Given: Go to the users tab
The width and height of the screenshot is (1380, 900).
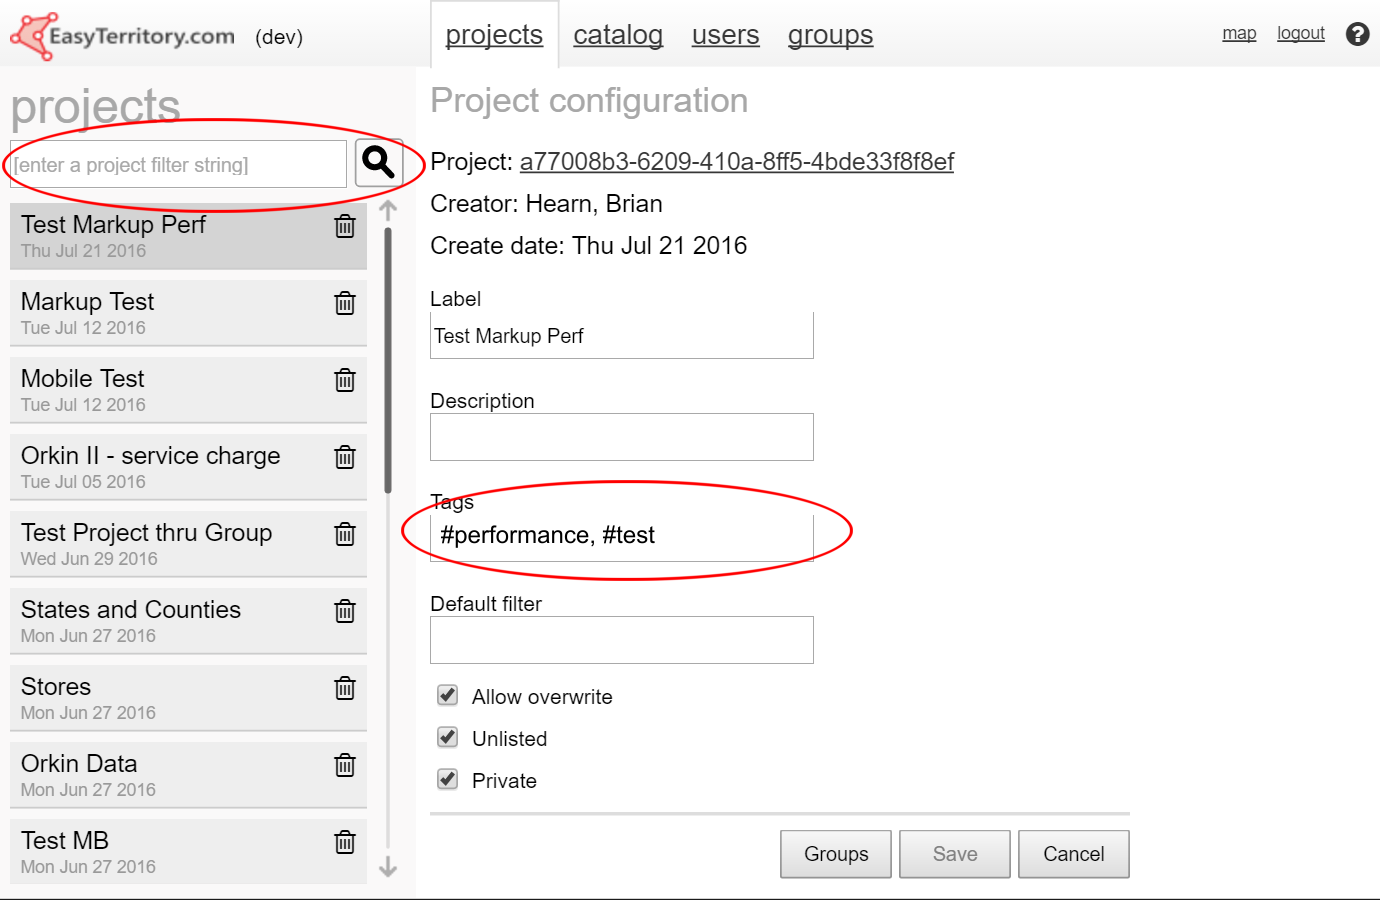Looking at the screenshot, I should [x=726, y=35].
